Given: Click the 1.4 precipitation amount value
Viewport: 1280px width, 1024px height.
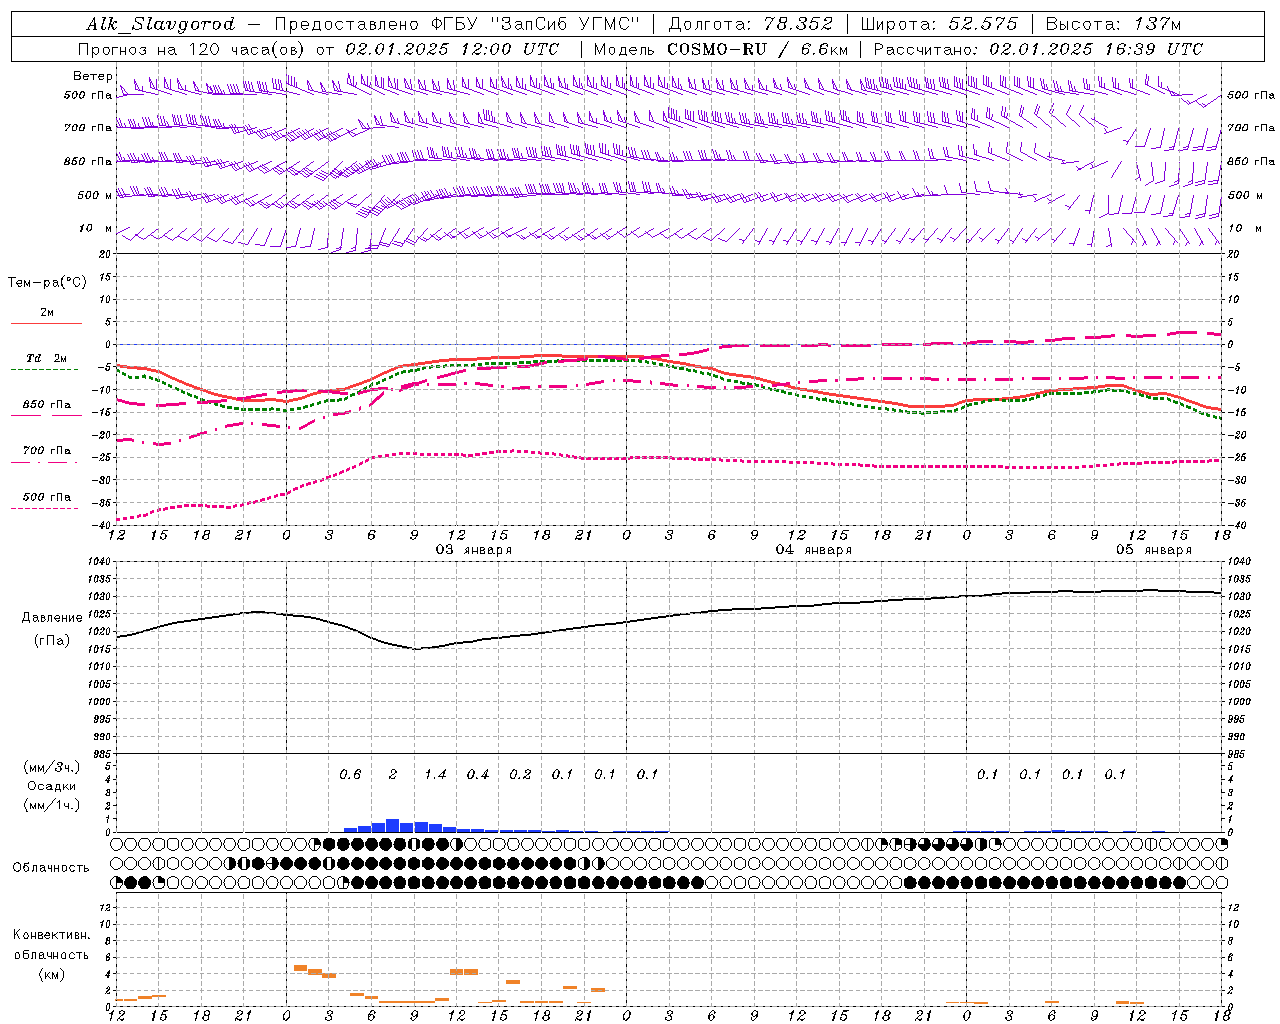Looking at the screenshot, I should [435, 775].
